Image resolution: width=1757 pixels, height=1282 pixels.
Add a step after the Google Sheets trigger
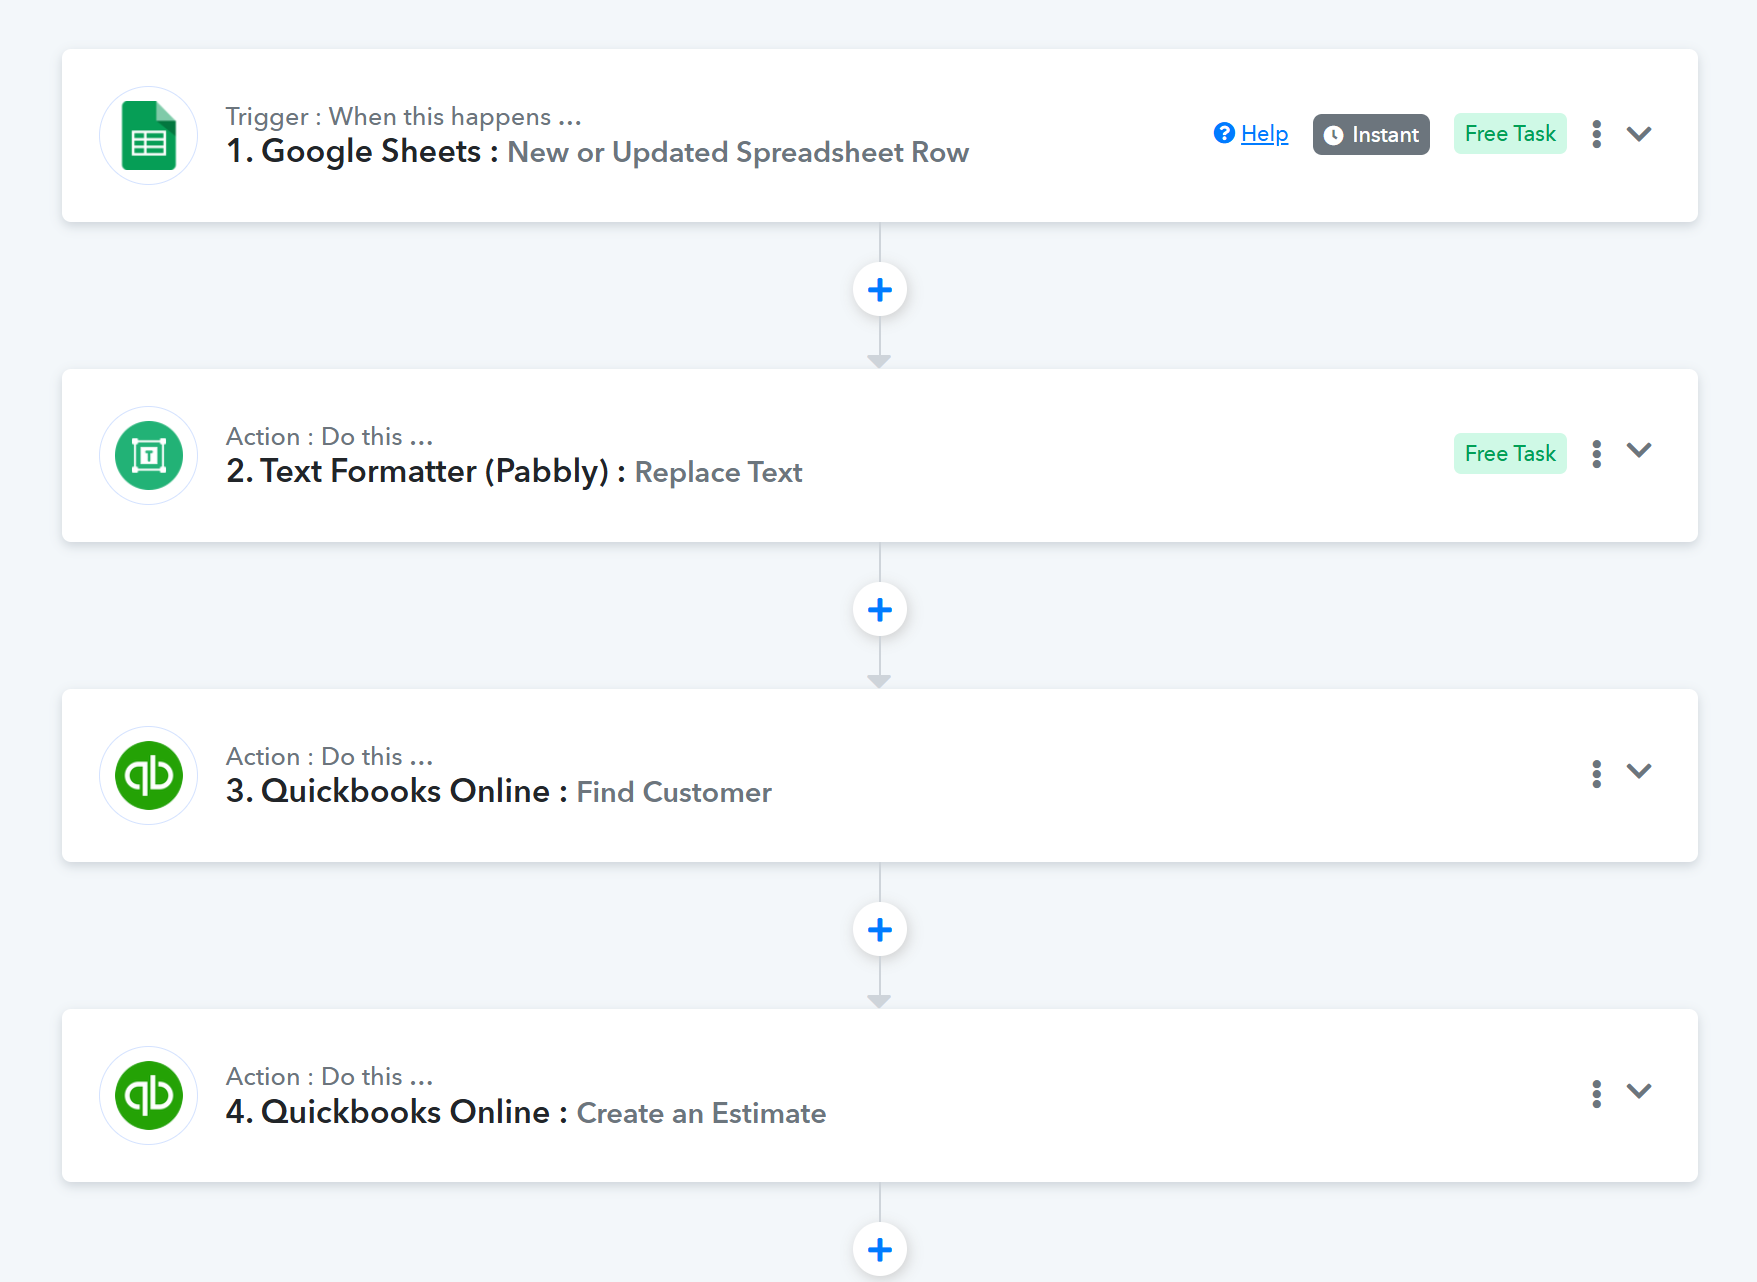880,290
